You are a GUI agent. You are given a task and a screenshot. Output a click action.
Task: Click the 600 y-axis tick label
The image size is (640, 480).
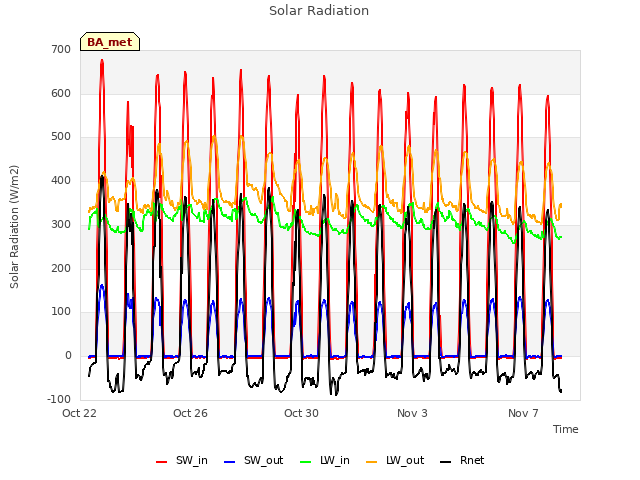click(61, 93)
